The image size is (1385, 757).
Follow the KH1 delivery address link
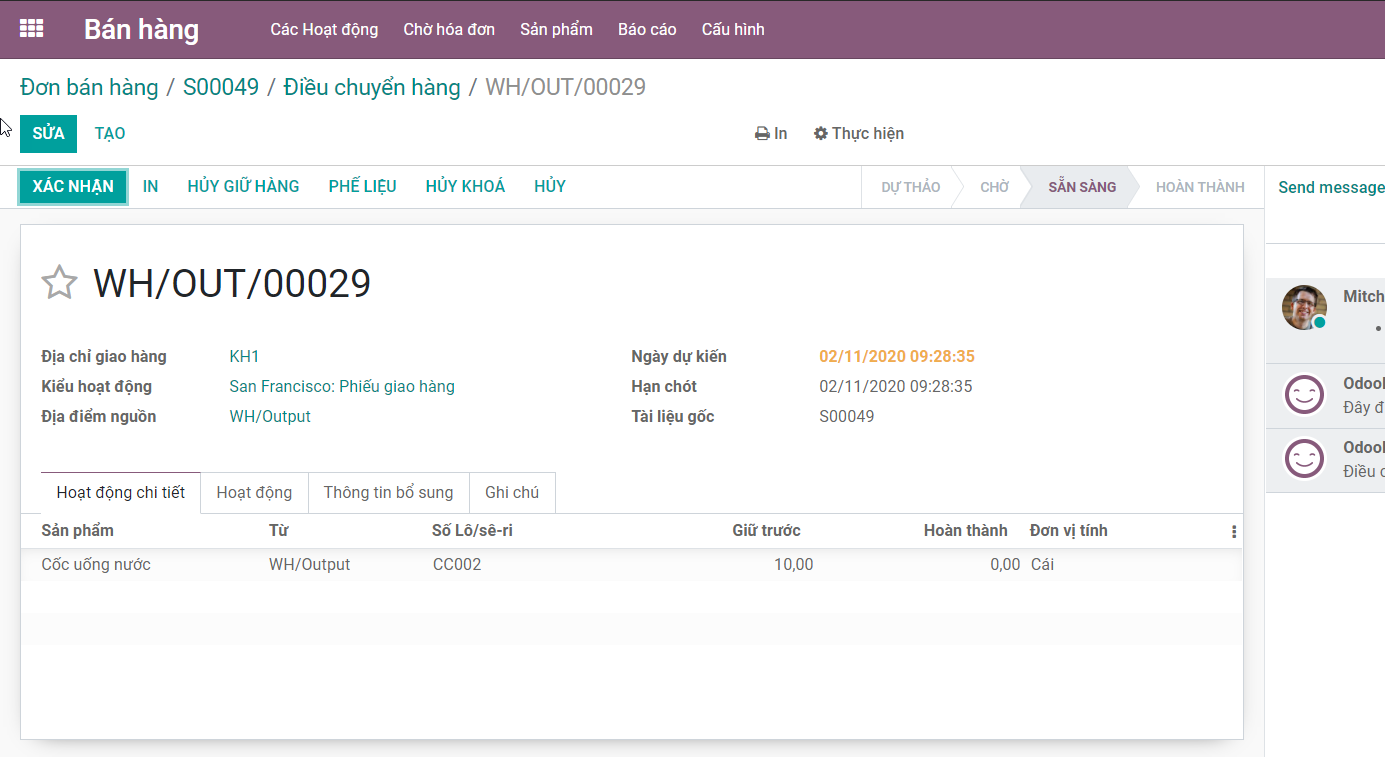coord(245,357)
